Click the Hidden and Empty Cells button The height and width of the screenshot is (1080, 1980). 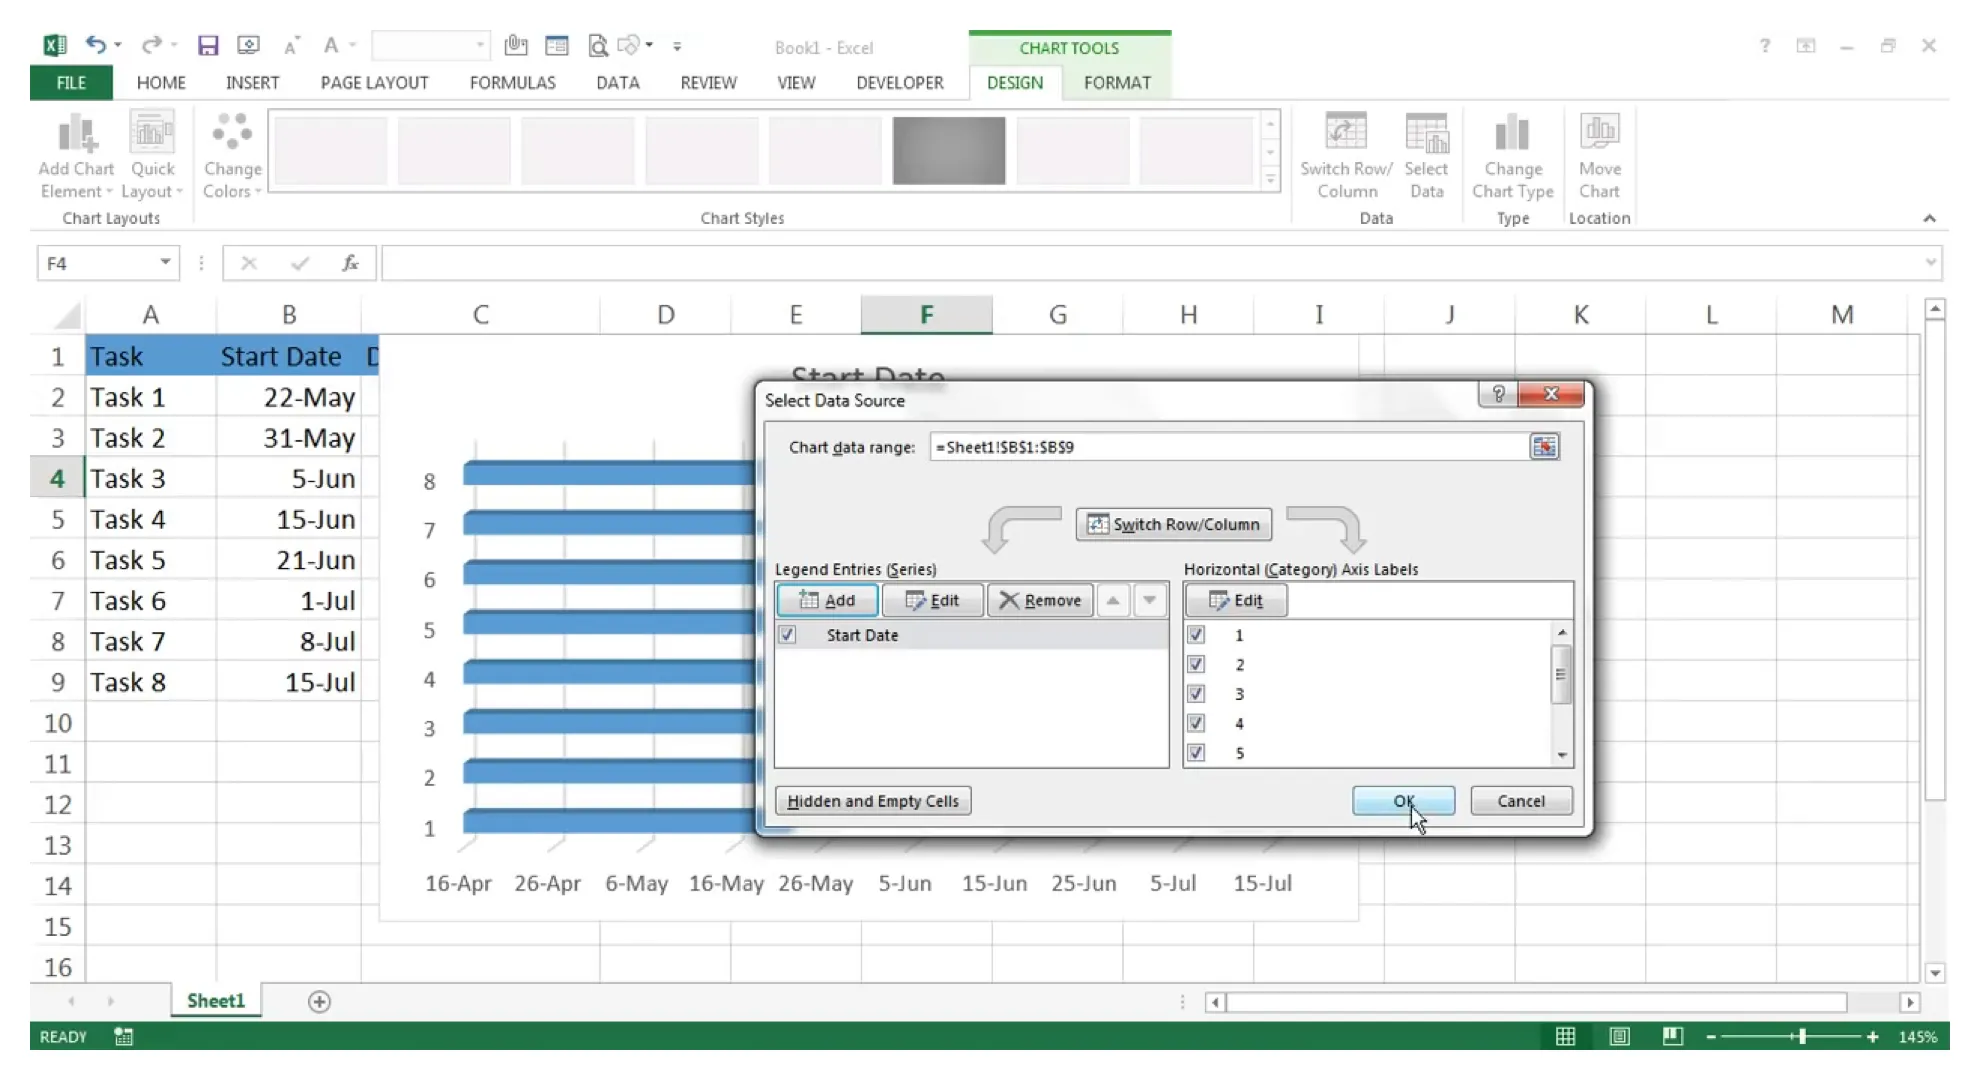[872, 801]
